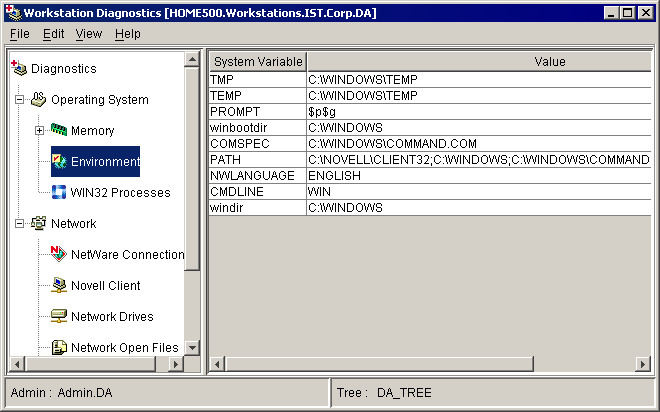Click the Workstation Diagnostics title bar icon
The image size is (660, 412).
13,13
